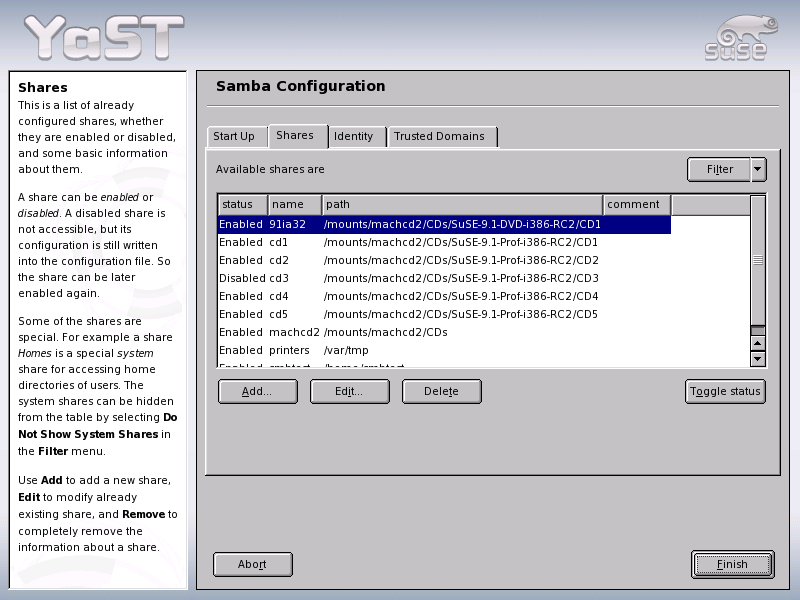
Task: Sort table by name column header
Action: point(294,205)
